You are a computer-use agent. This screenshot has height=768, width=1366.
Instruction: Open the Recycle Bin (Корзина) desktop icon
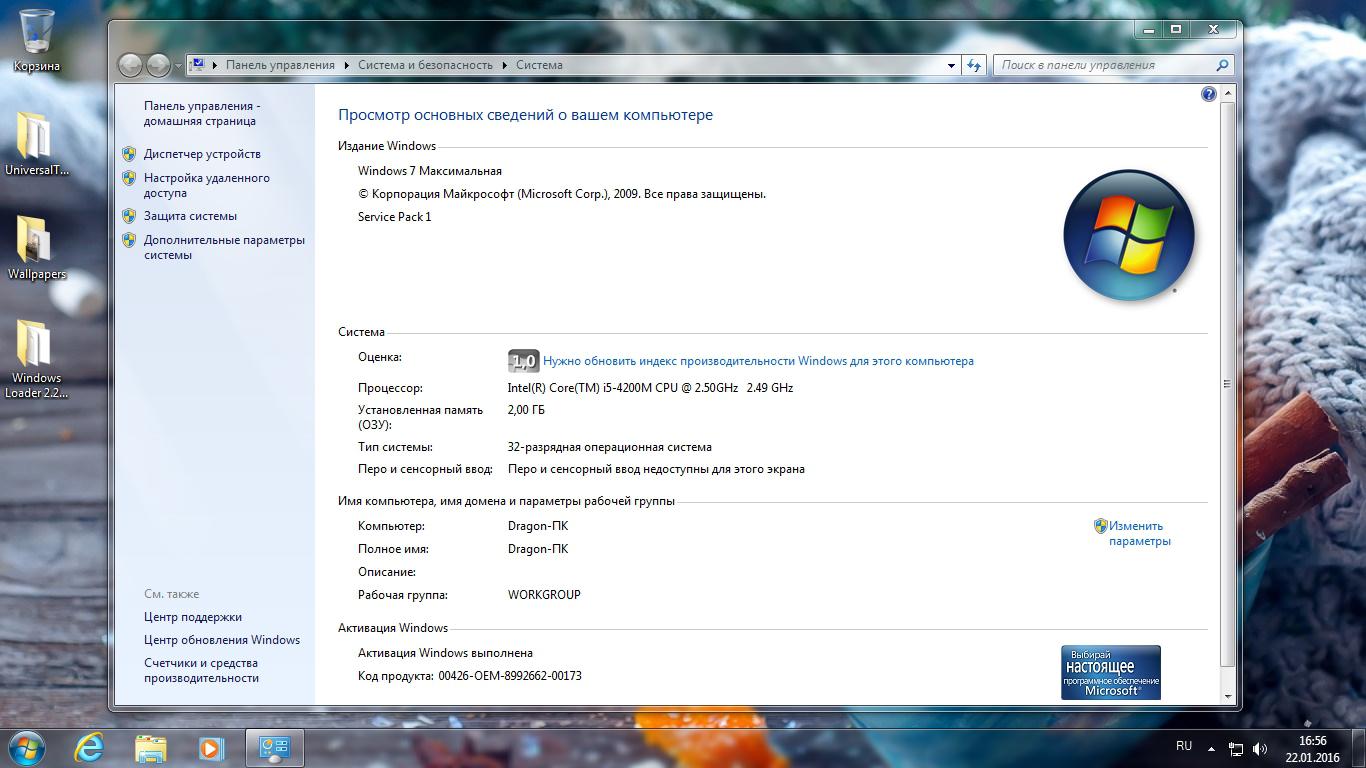pos(36,40)
